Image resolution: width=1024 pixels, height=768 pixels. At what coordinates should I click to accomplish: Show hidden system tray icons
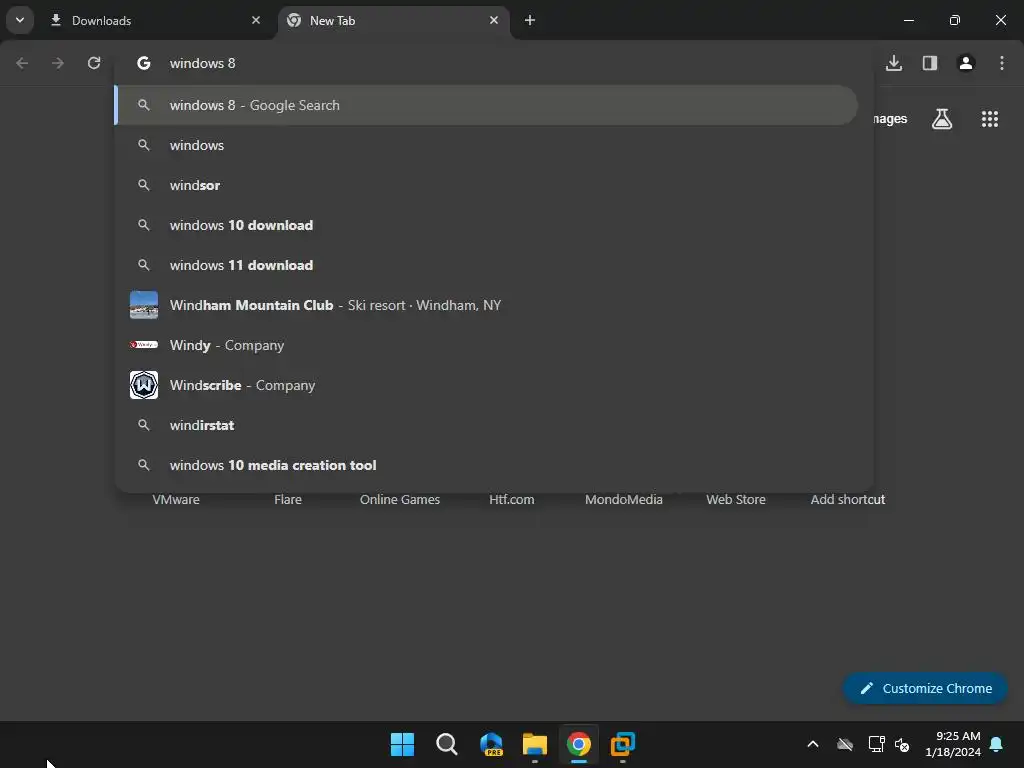click(x=813, y=744)
